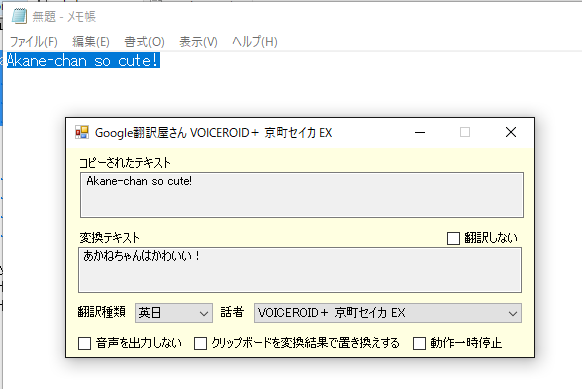Image resolution: width=582 pixels, height=389 pixels.
Task: Open the 表示(V) menu in Notepad
Action: 198,42
